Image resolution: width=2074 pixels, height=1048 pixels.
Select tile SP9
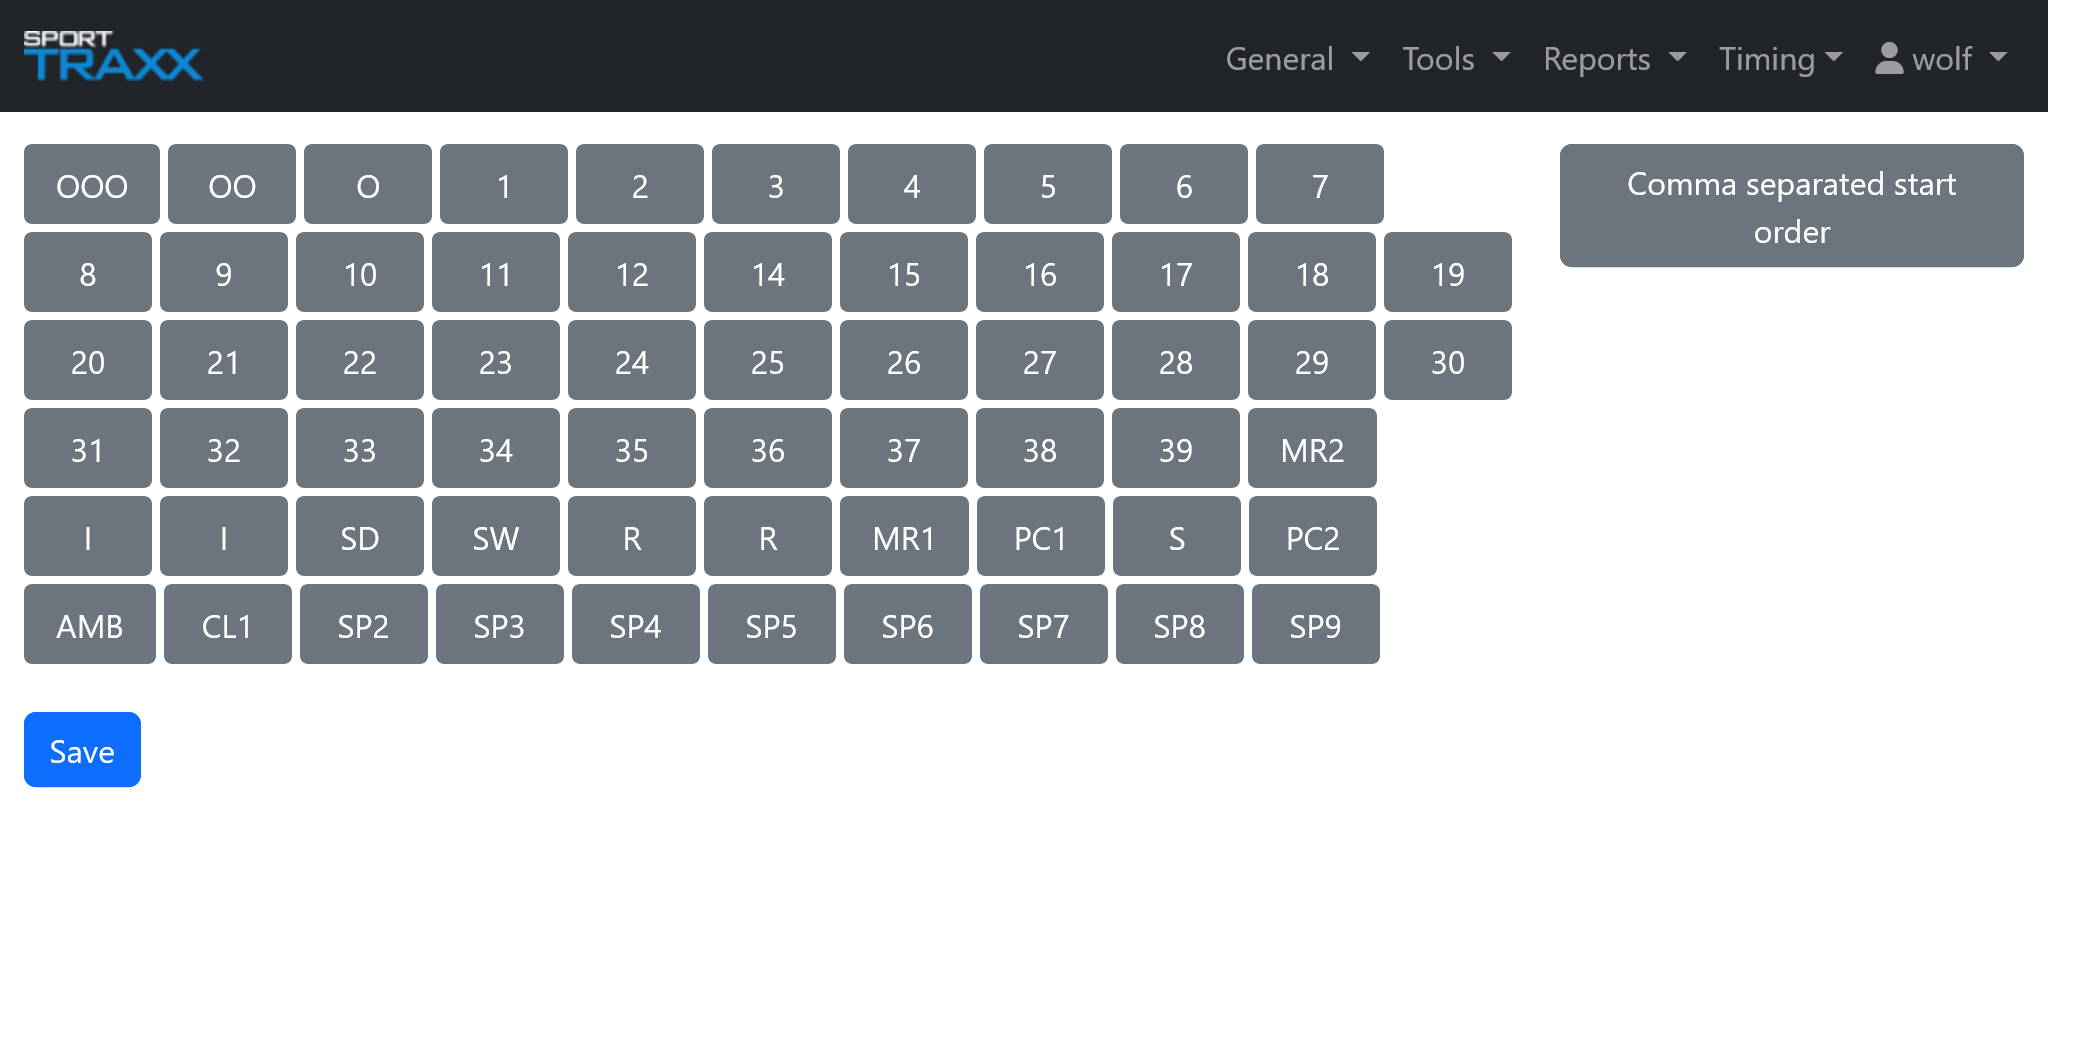coord(1315,624)
